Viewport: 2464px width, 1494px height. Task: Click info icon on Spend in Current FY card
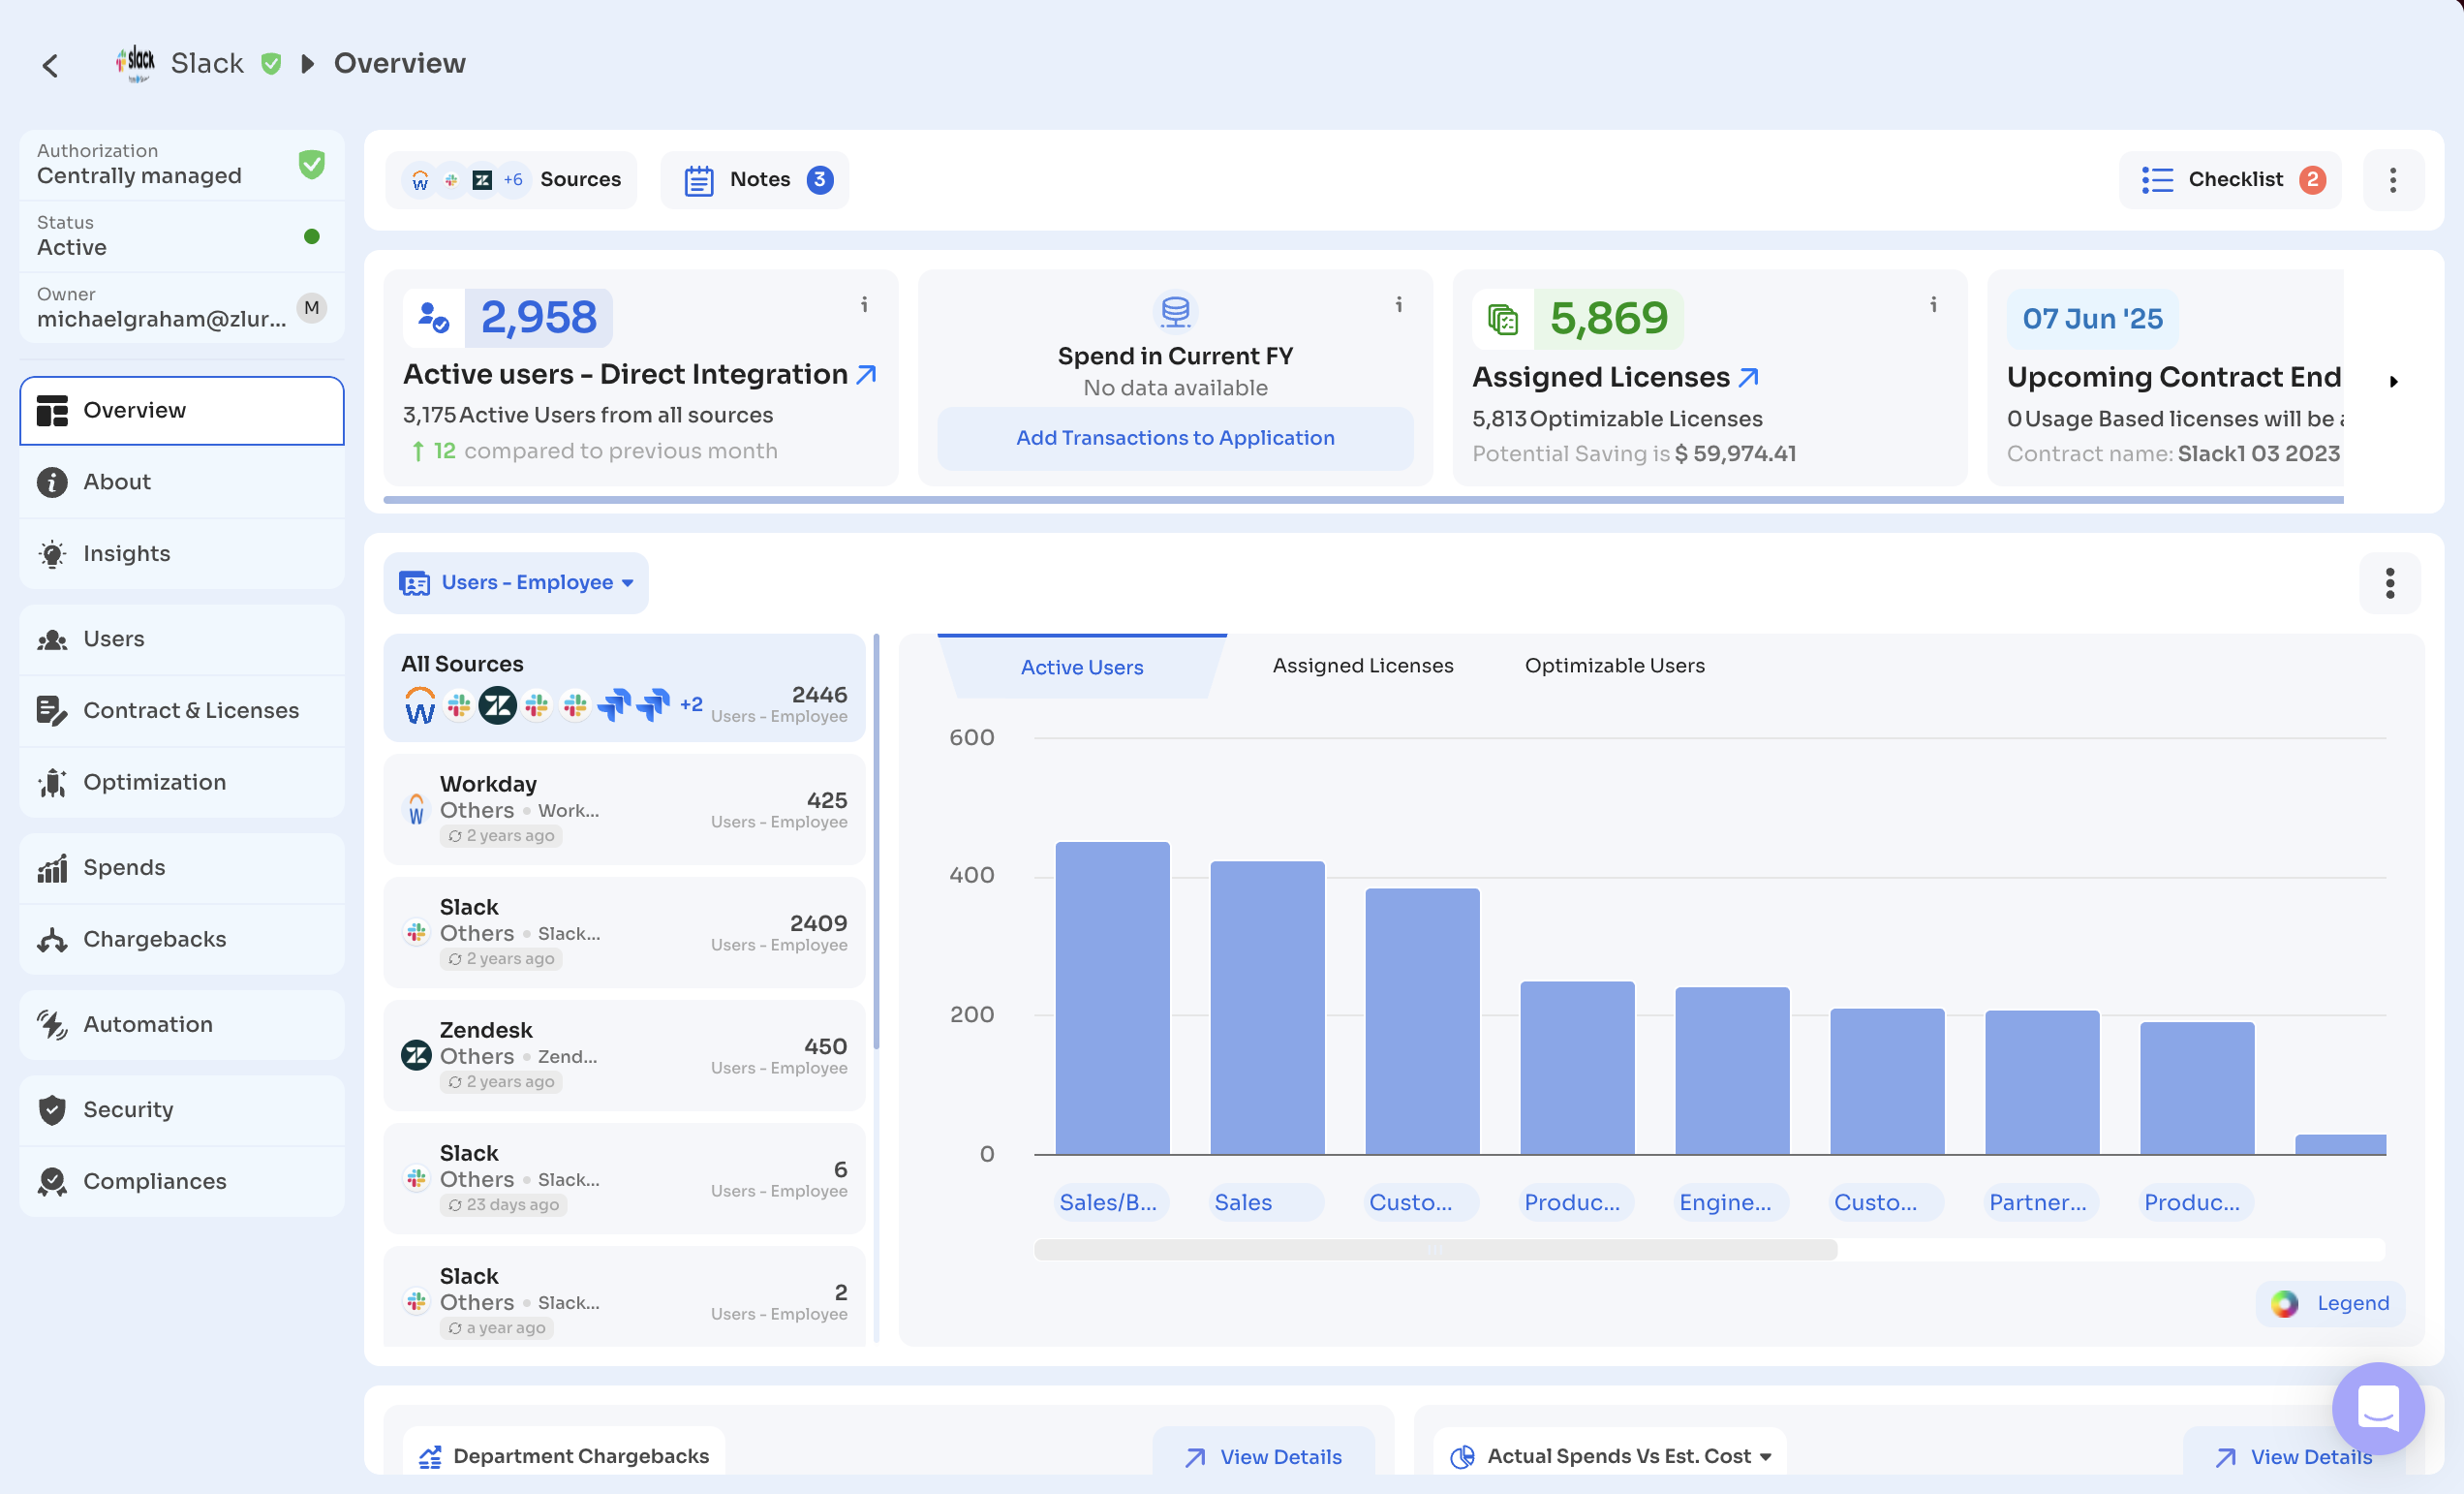tap(1399, 305)
